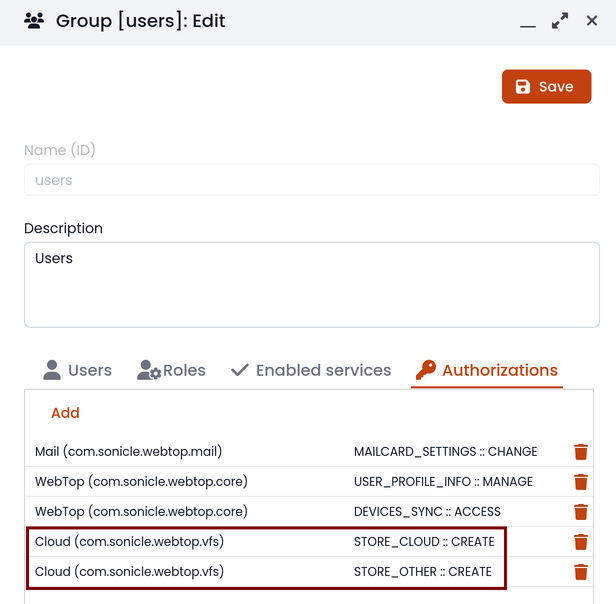Click the Name (ID) field
The height and width of the screenshot is (604, 616).
click(312, 180)
